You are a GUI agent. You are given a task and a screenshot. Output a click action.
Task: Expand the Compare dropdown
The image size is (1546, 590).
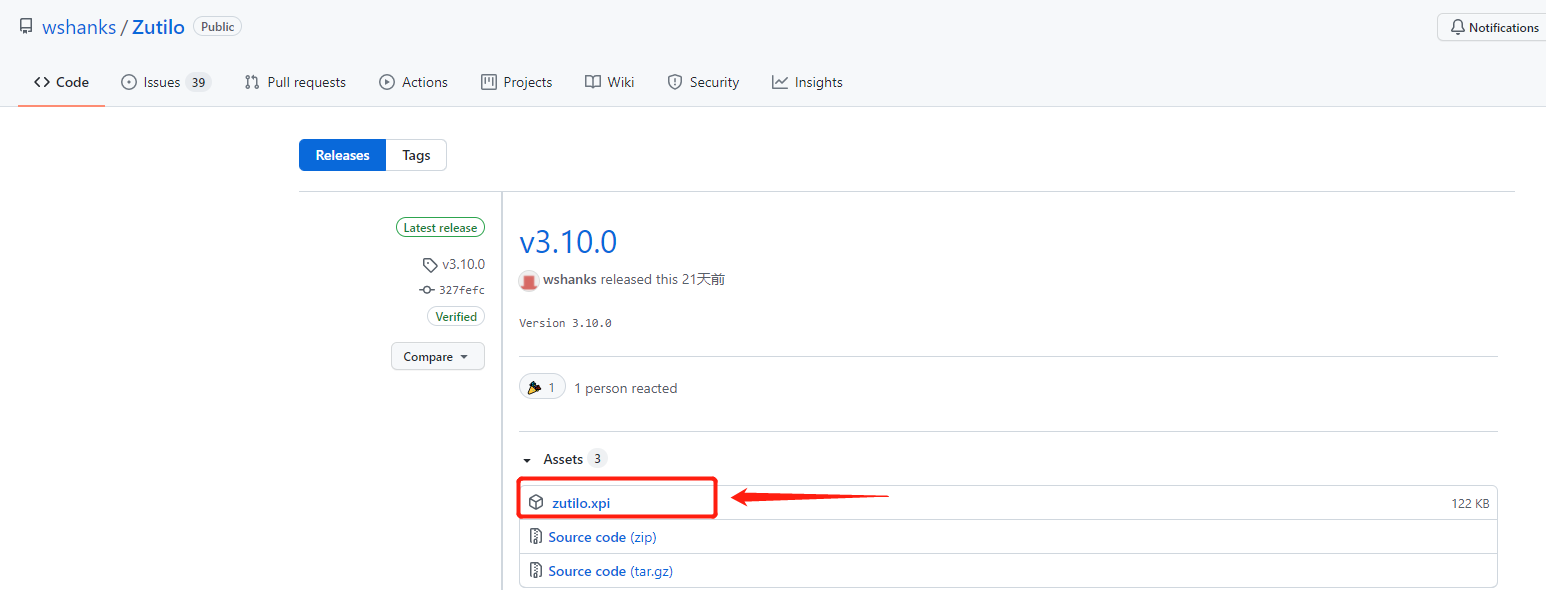point(437,357)
